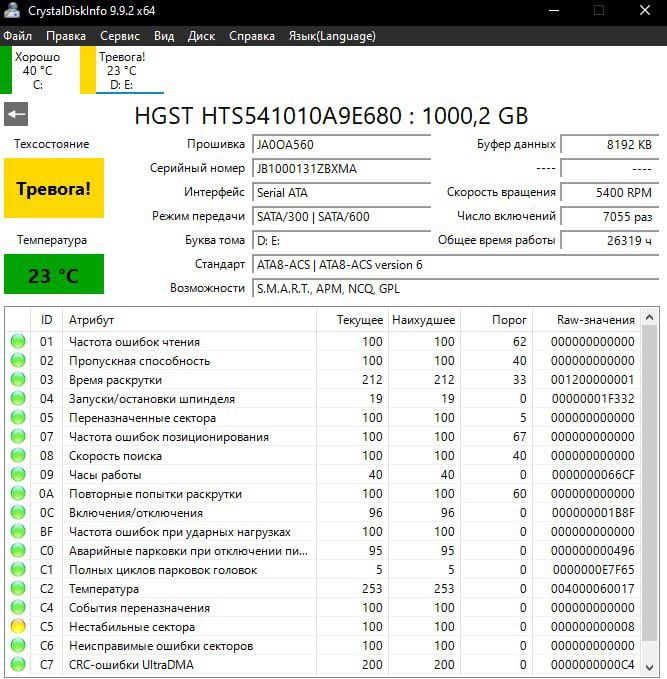Click the previous disk arrow button
The width and height of the screenshot is (667, 679).
(x=16, y=114)
